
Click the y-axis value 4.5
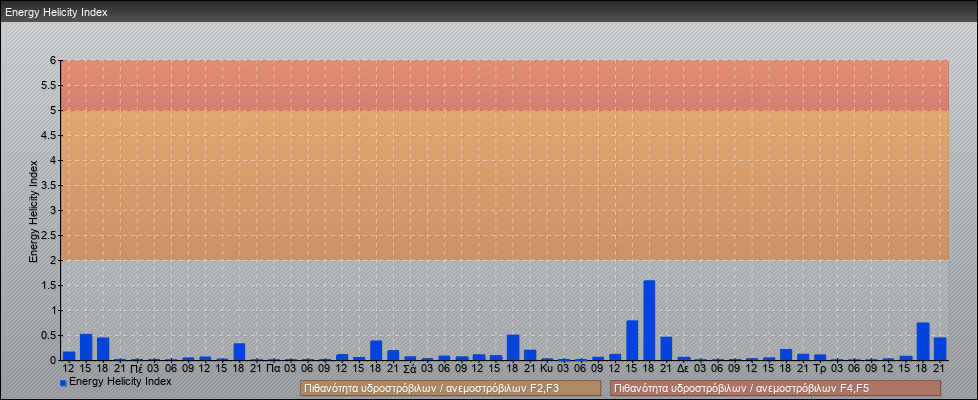(x=50, y=135)
